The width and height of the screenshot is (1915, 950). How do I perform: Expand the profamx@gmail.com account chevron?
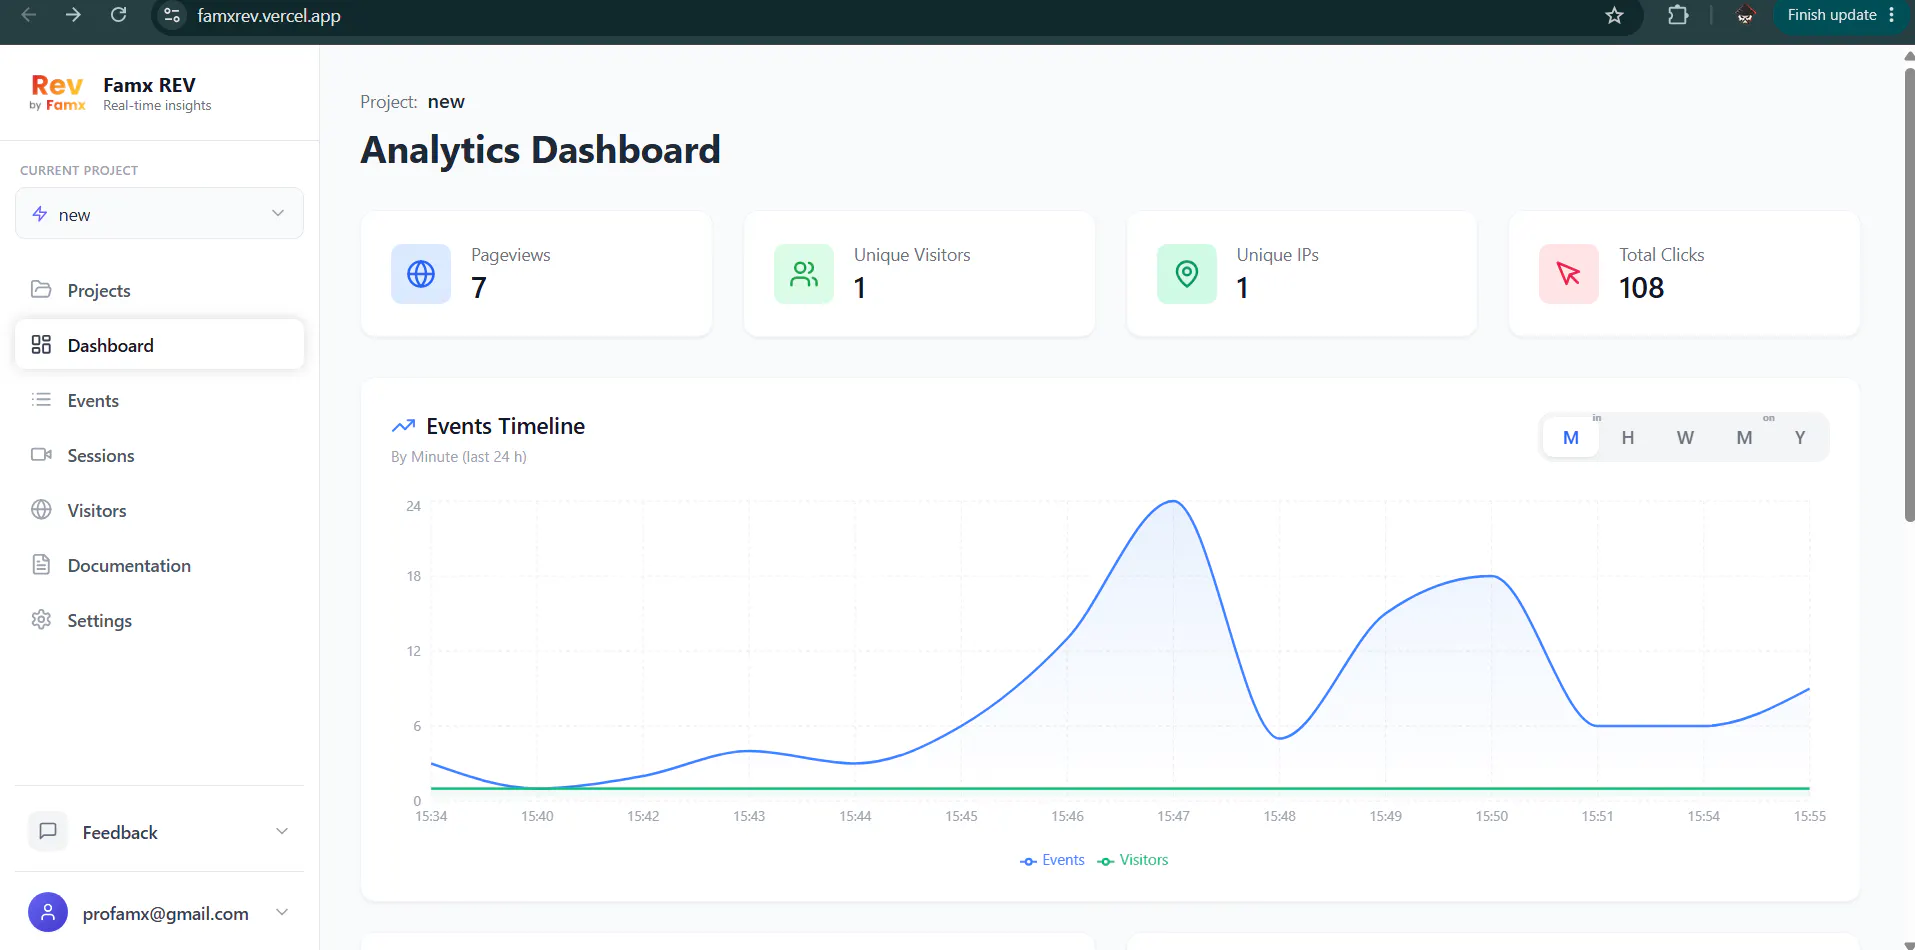(x=282, y=912)
